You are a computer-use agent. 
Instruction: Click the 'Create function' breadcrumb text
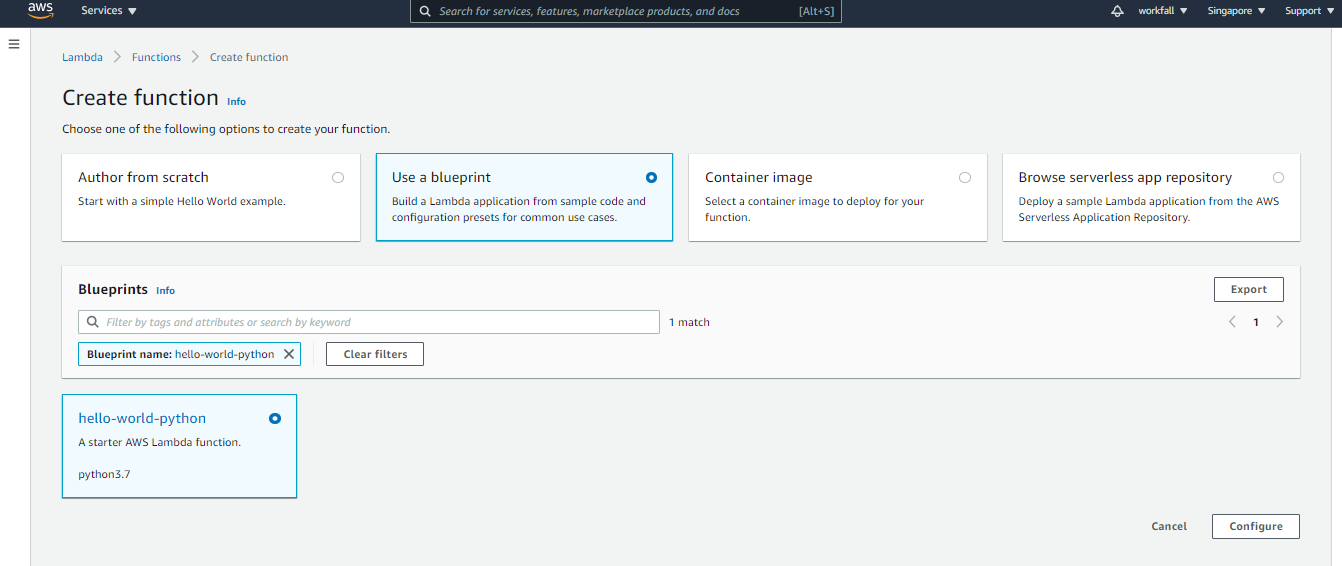coord(249,57)
